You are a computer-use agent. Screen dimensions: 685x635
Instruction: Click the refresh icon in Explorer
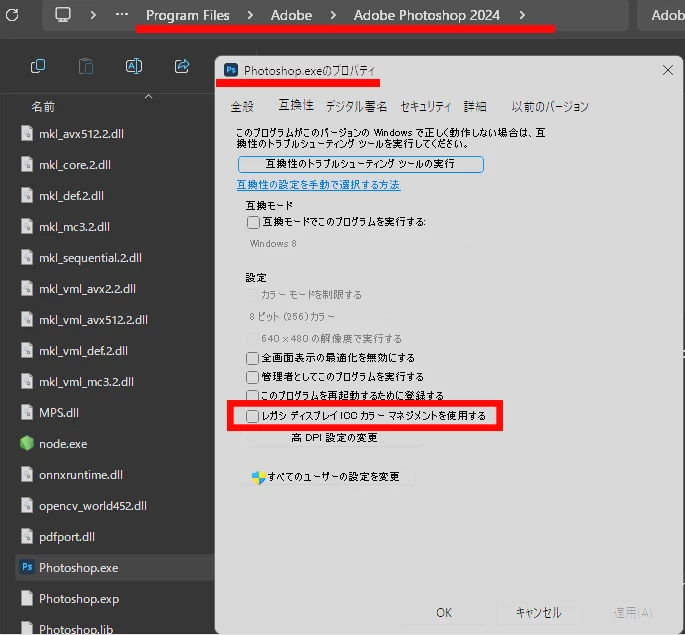tap(12, 15)
